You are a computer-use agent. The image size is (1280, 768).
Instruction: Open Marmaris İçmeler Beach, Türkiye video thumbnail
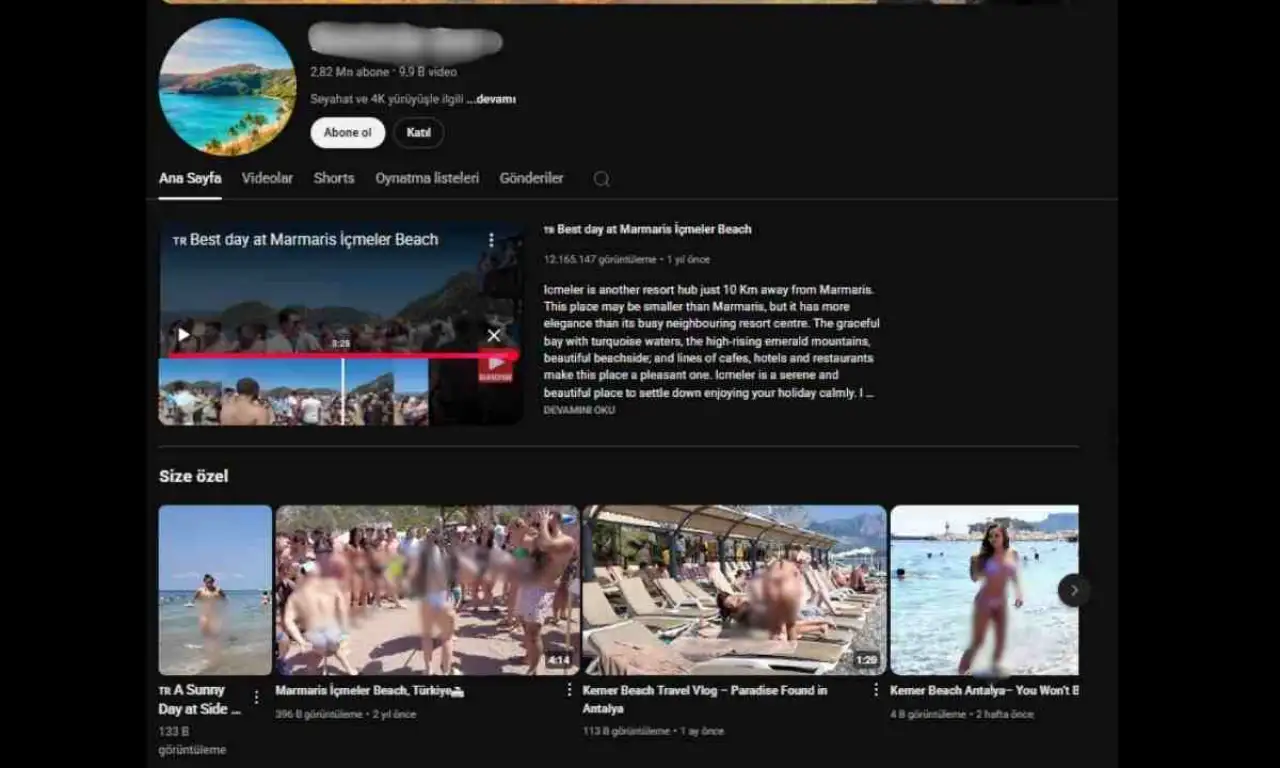click(x=427, y=590)
